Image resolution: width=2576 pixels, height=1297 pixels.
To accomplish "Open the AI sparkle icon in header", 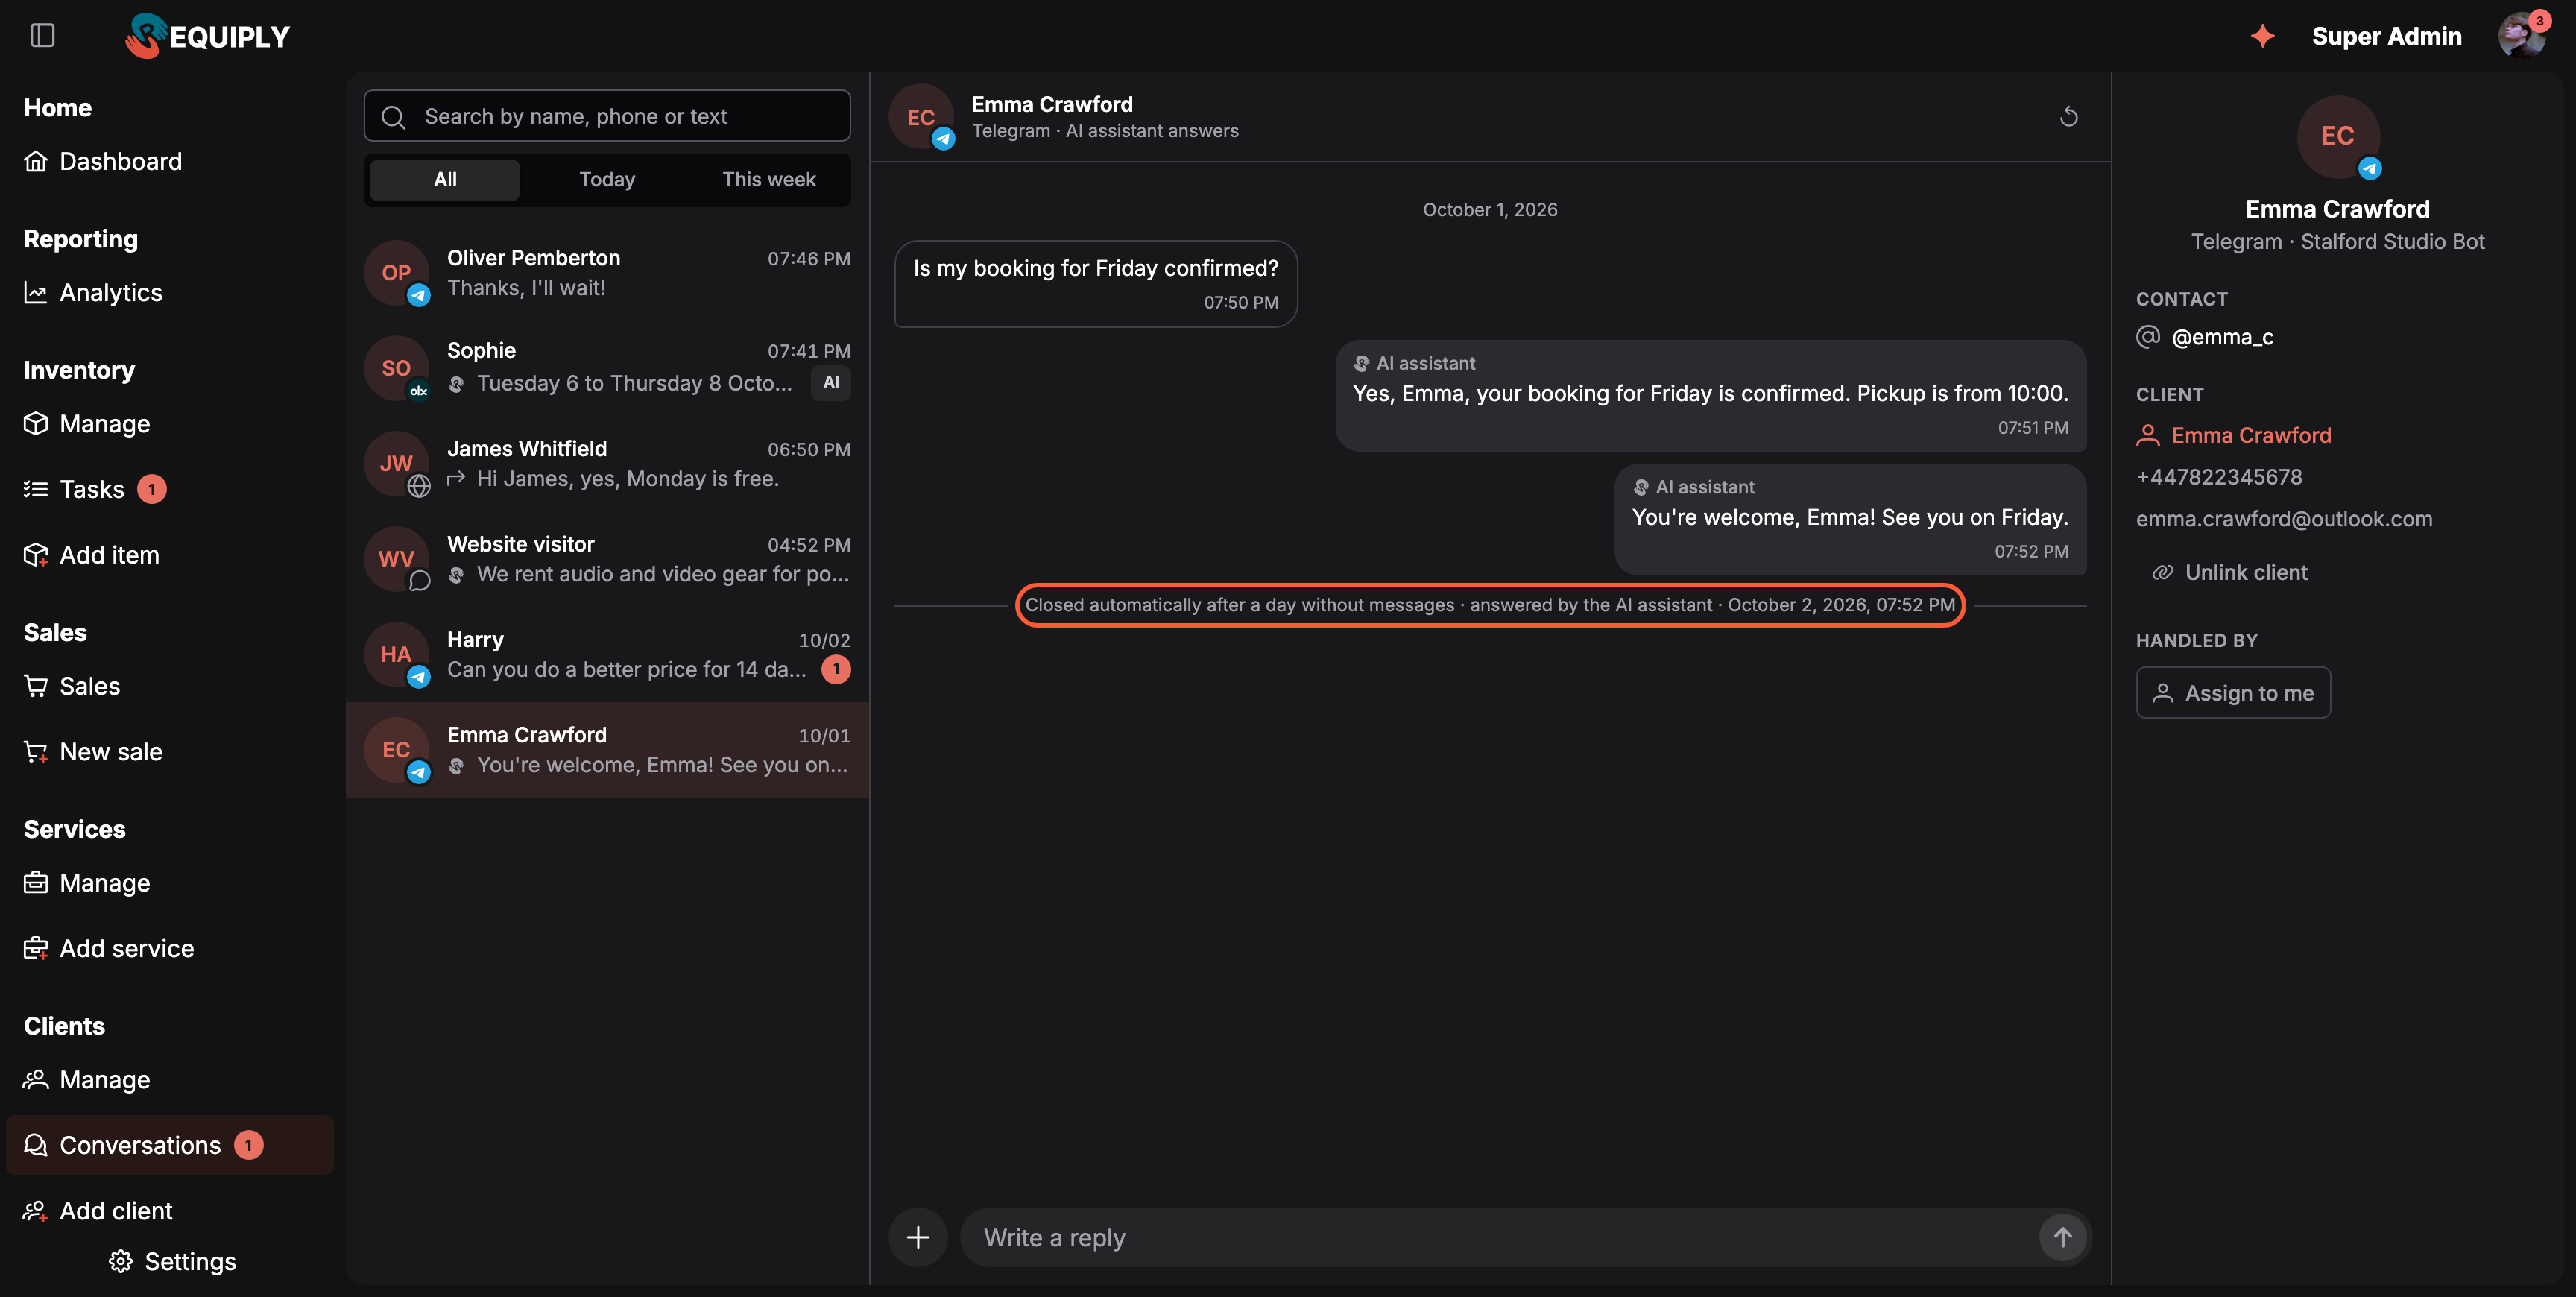I will pyautogui.click(x=2262, y=36).
